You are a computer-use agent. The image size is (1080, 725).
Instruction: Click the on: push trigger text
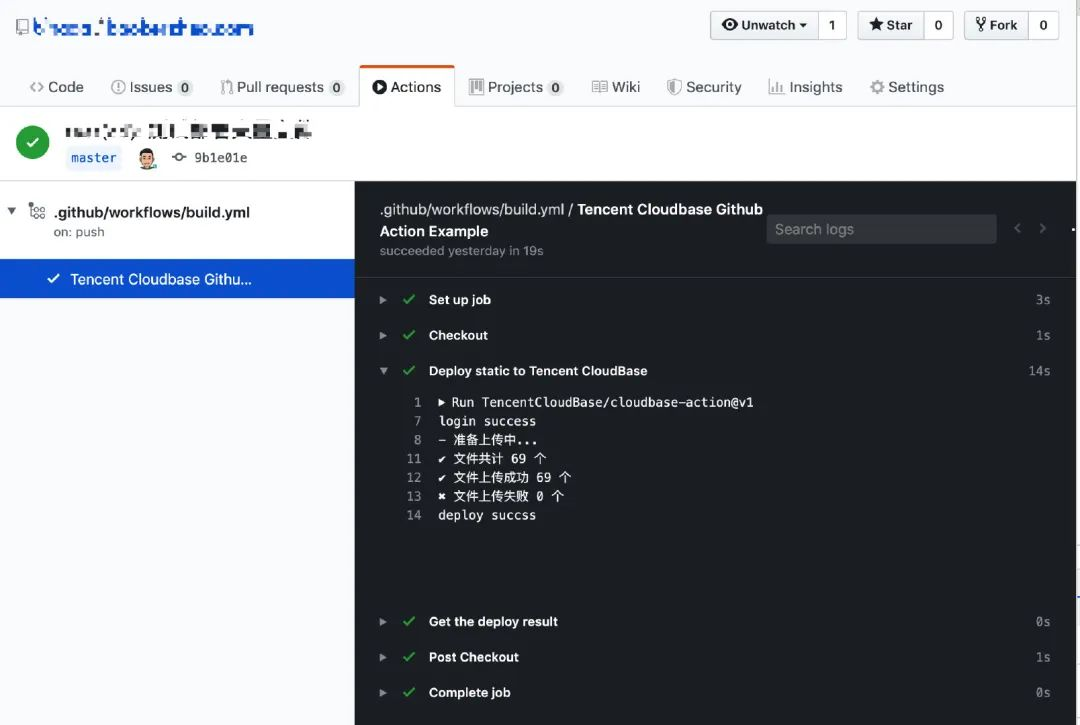click(79, 232)
